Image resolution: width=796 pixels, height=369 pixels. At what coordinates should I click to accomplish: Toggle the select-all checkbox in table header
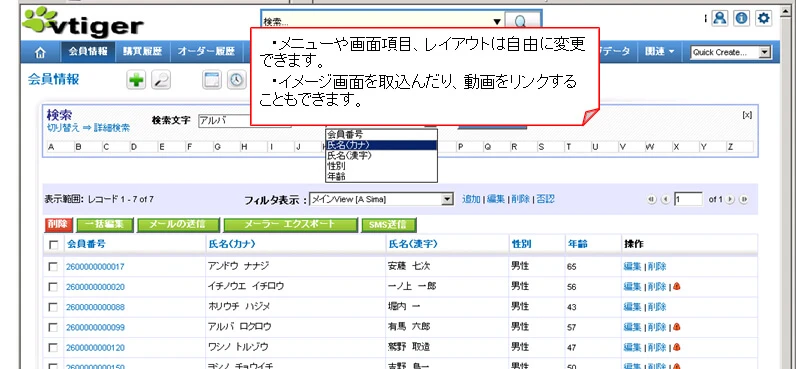pyautogui.click(x=53, y=245)
